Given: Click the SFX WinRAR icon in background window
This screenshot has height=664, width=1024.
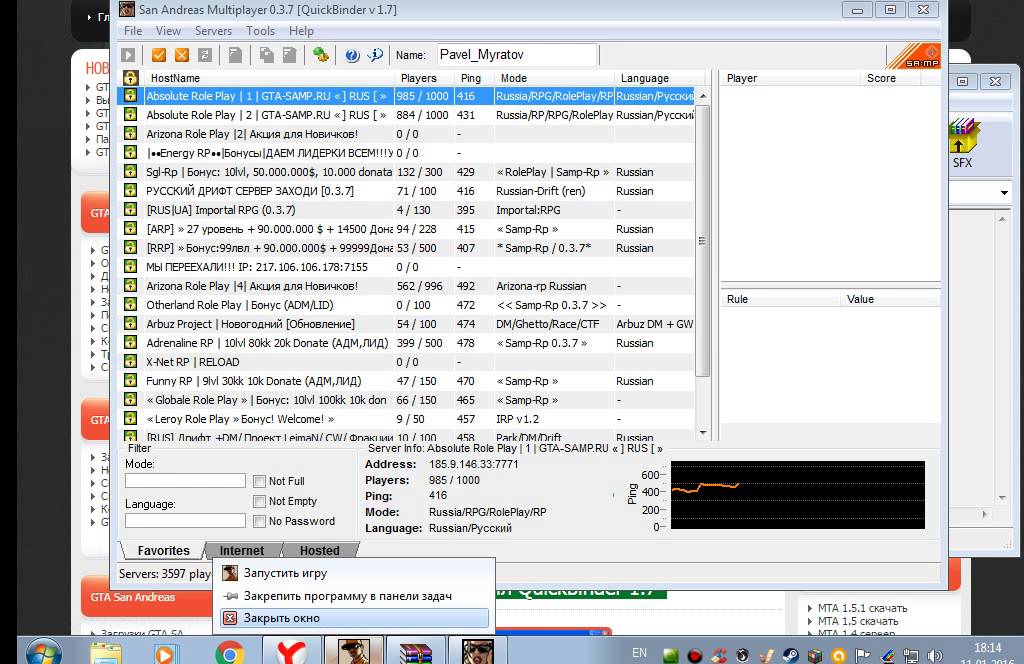Looking at the screenshot, I should pos(964,143).
